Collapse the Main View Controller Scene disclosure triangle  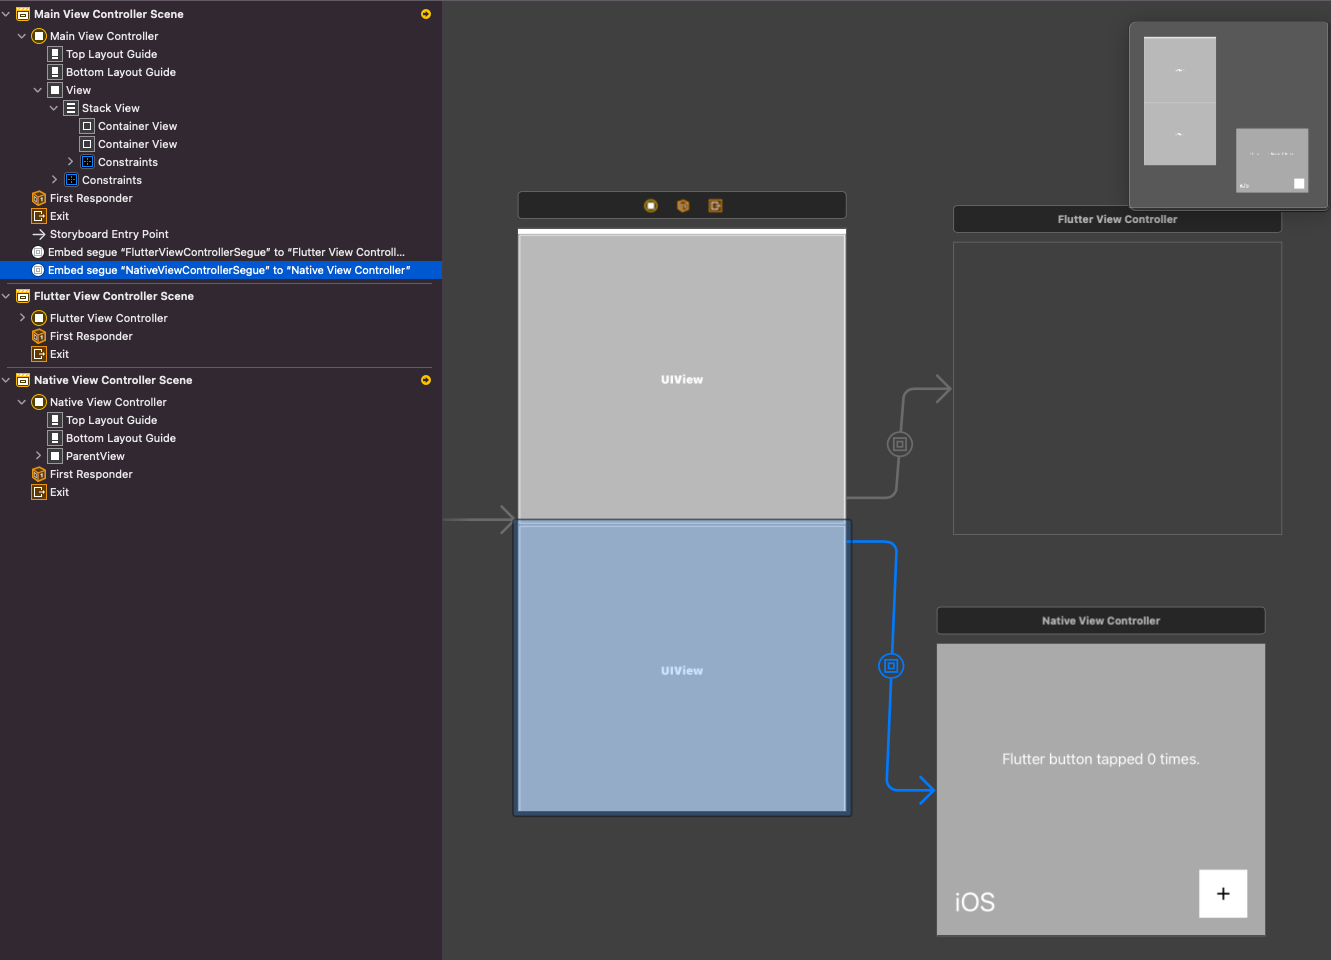[x=7, y=14]
